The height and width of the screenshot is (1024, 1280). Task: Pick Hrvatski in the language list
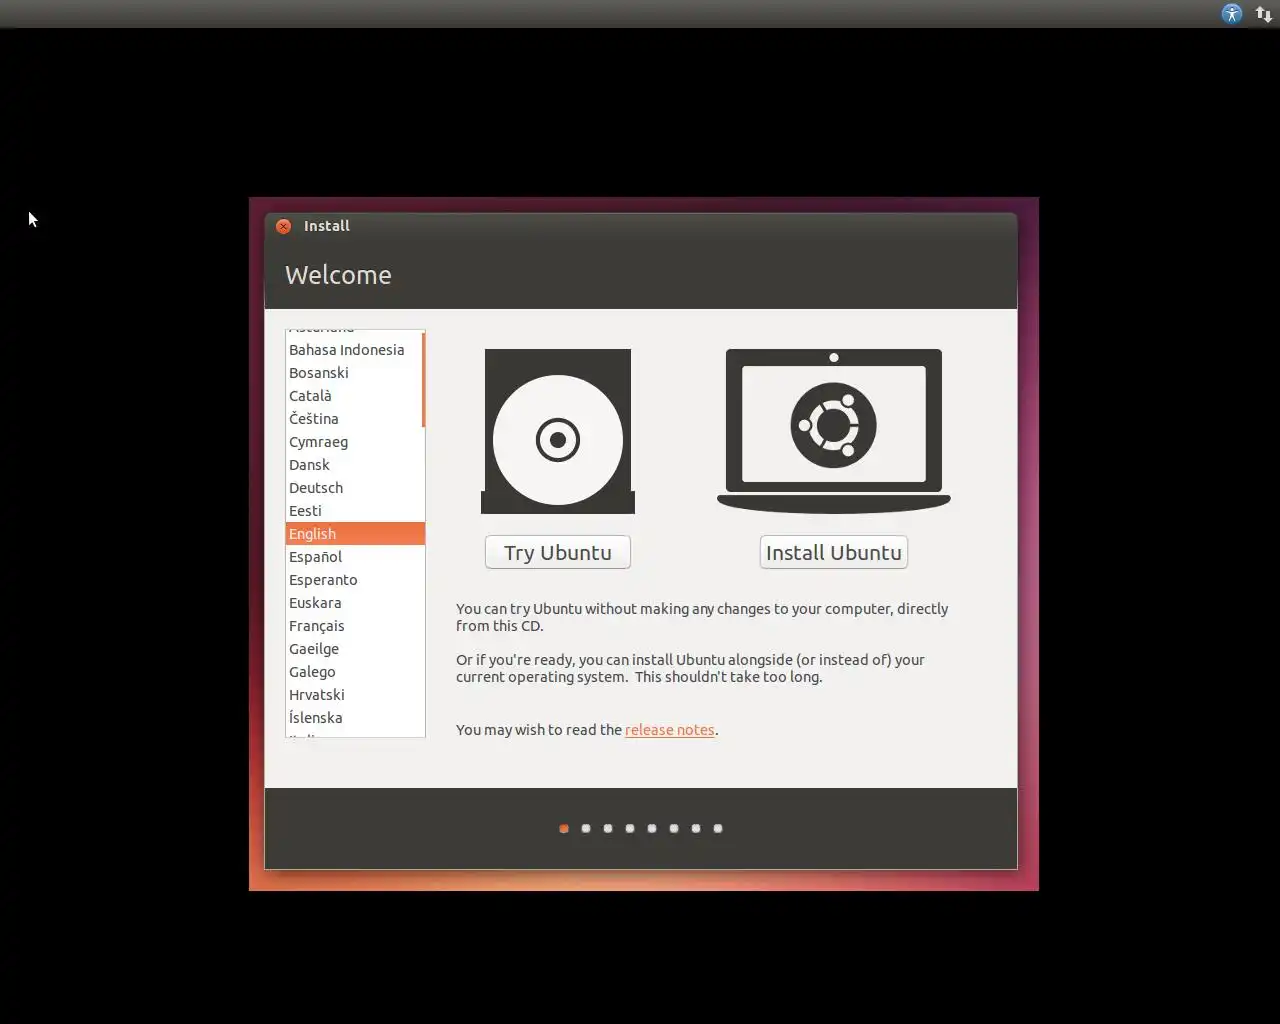click(x=355, y=695)
